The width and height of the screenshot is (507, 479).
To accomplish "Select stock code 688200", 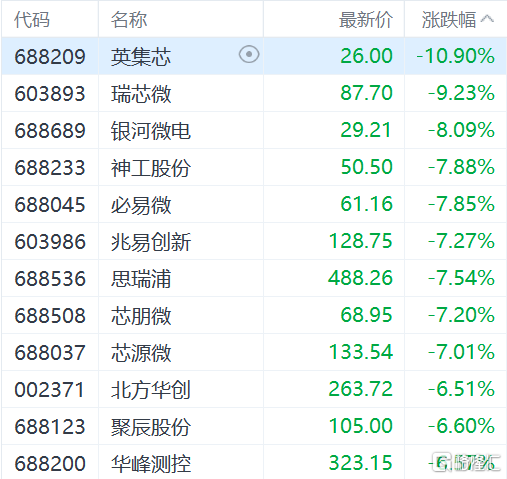I will coord(50,463).
